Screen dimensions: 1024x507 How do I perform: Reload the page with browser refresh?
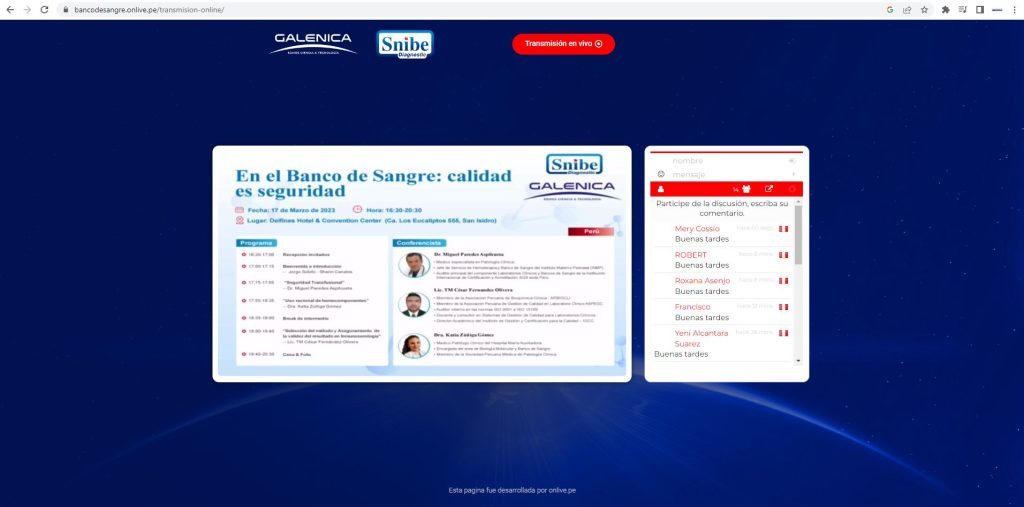pos(44,9)
